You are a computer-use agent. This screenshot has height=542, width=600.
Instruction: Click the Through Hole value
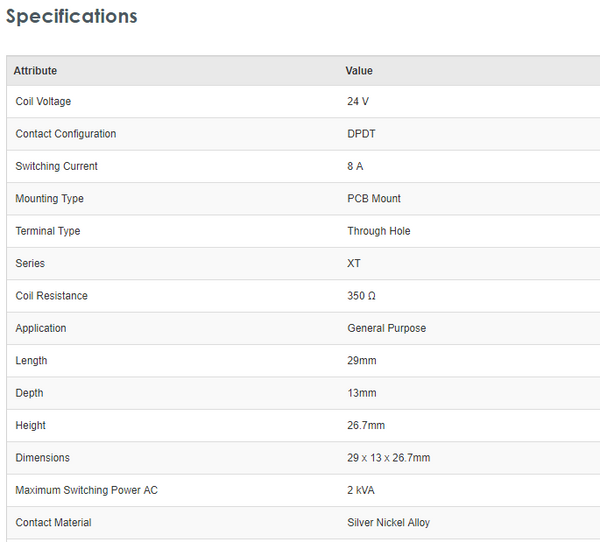(379, 231)
